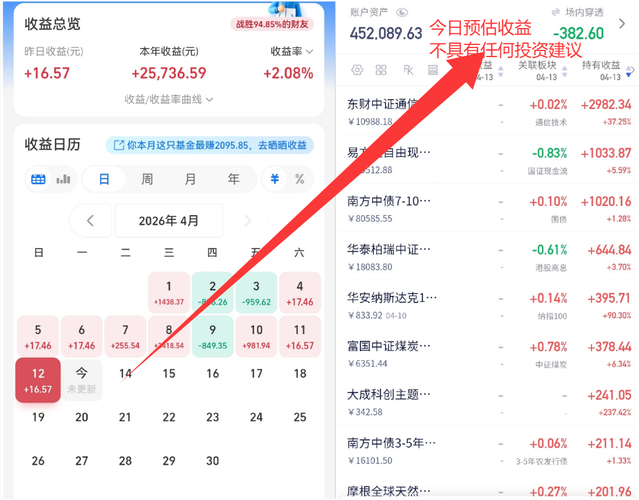Image resolution: width=639 pixels, height=500 pixels.
Task: Open 南方中债3-5年 fund row
Action: pos(487,451)
